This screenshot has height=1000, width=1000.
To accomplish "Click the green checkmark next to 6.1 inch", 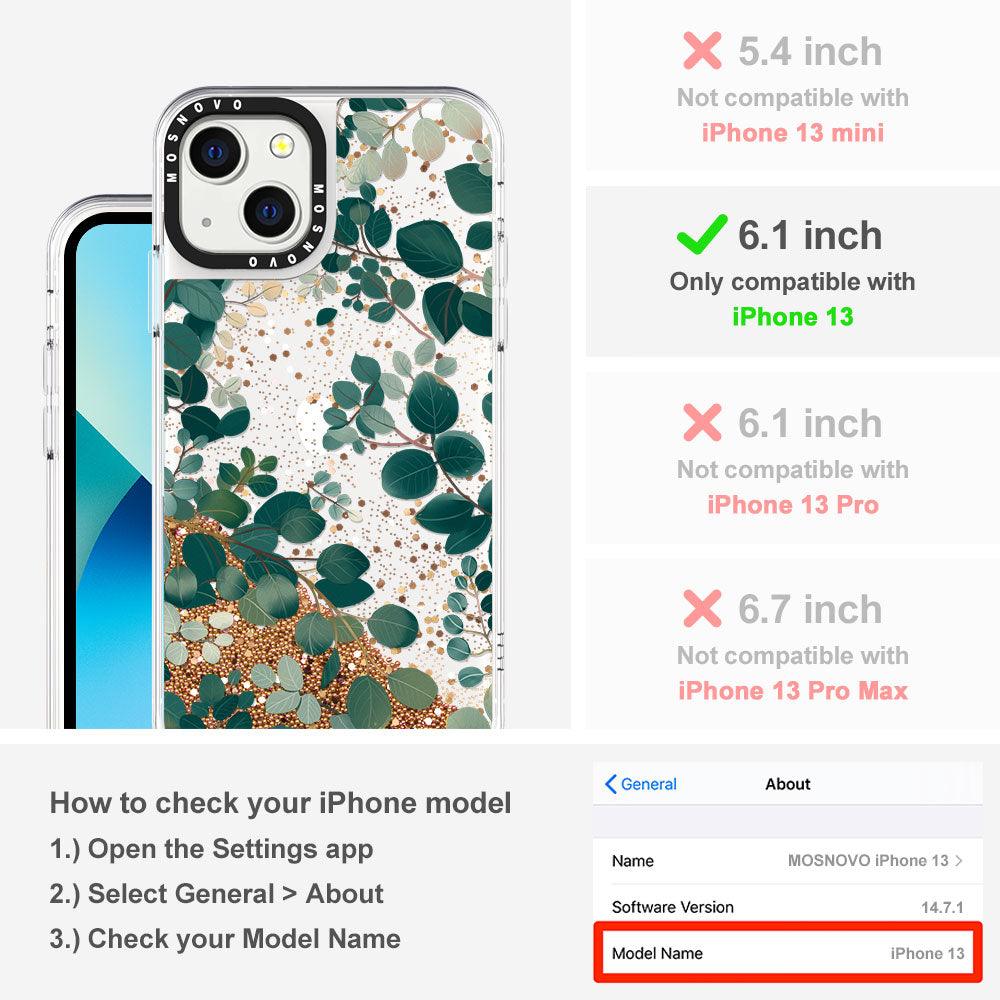I will pos(702,234).
